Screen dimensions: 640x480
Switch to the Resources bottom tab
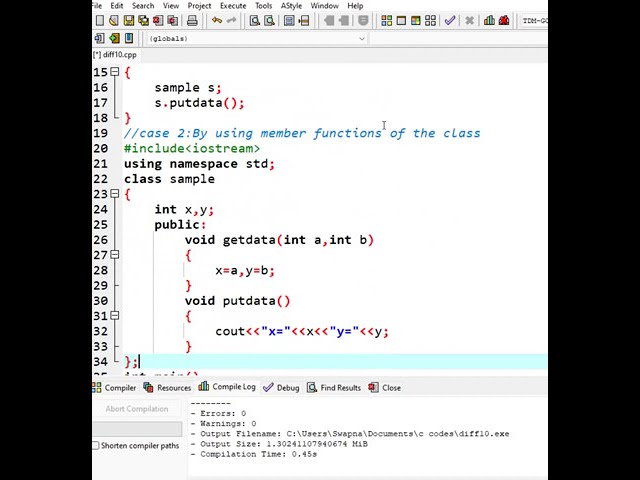168,387
